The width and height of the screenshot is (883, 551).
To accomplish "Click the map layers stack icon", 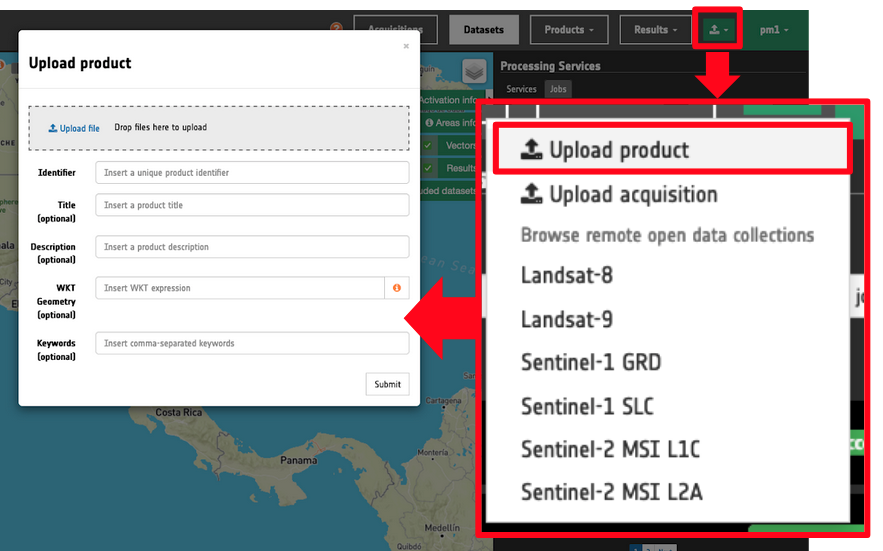I will (x=474, y=71).
